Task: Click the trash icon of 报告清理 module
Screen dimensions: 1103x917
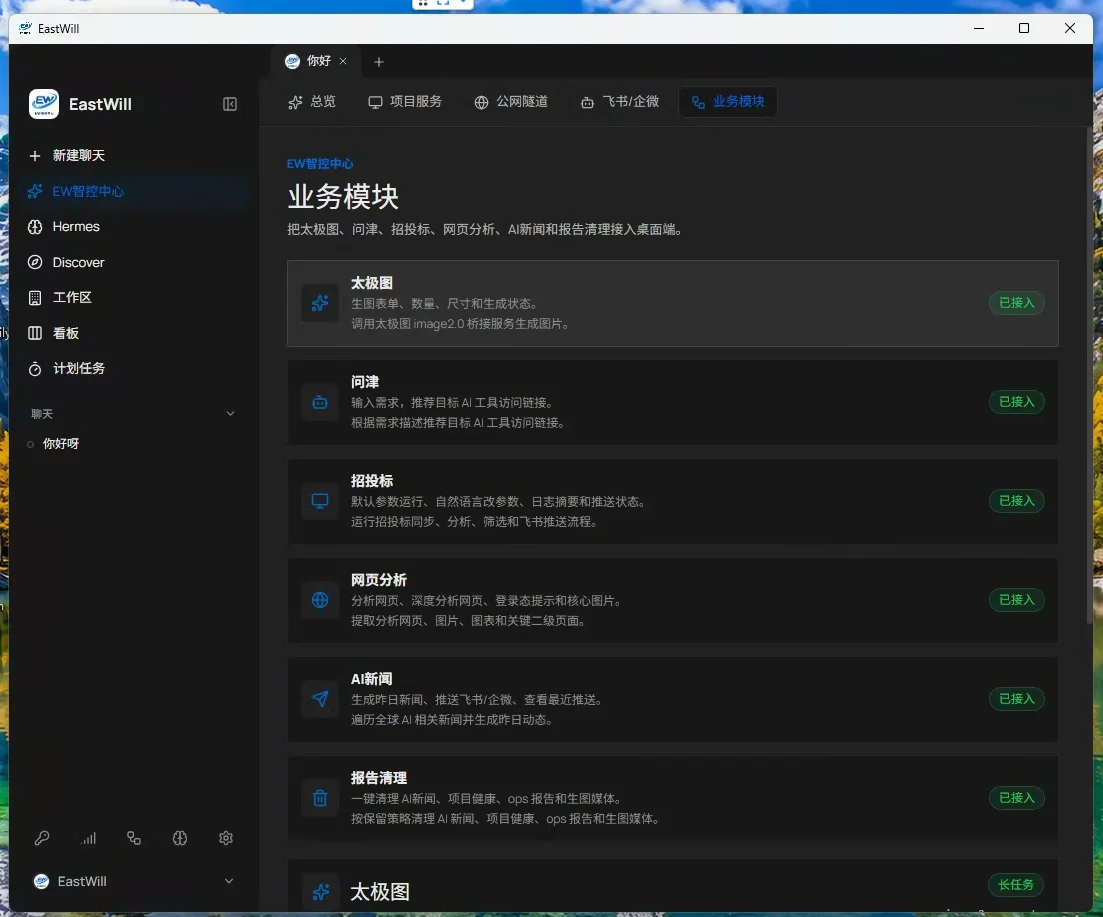Action: [x=320, y=798]
